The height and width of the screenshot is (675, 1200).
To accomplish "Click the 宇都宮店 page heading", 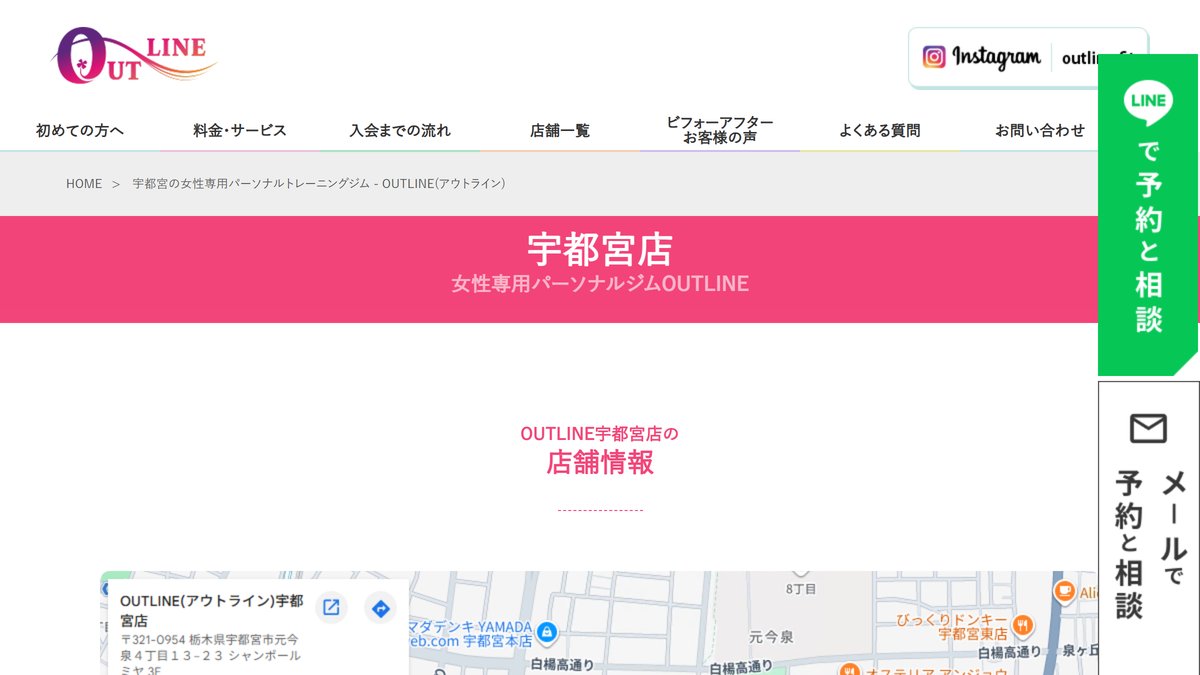I will [600, 248].
